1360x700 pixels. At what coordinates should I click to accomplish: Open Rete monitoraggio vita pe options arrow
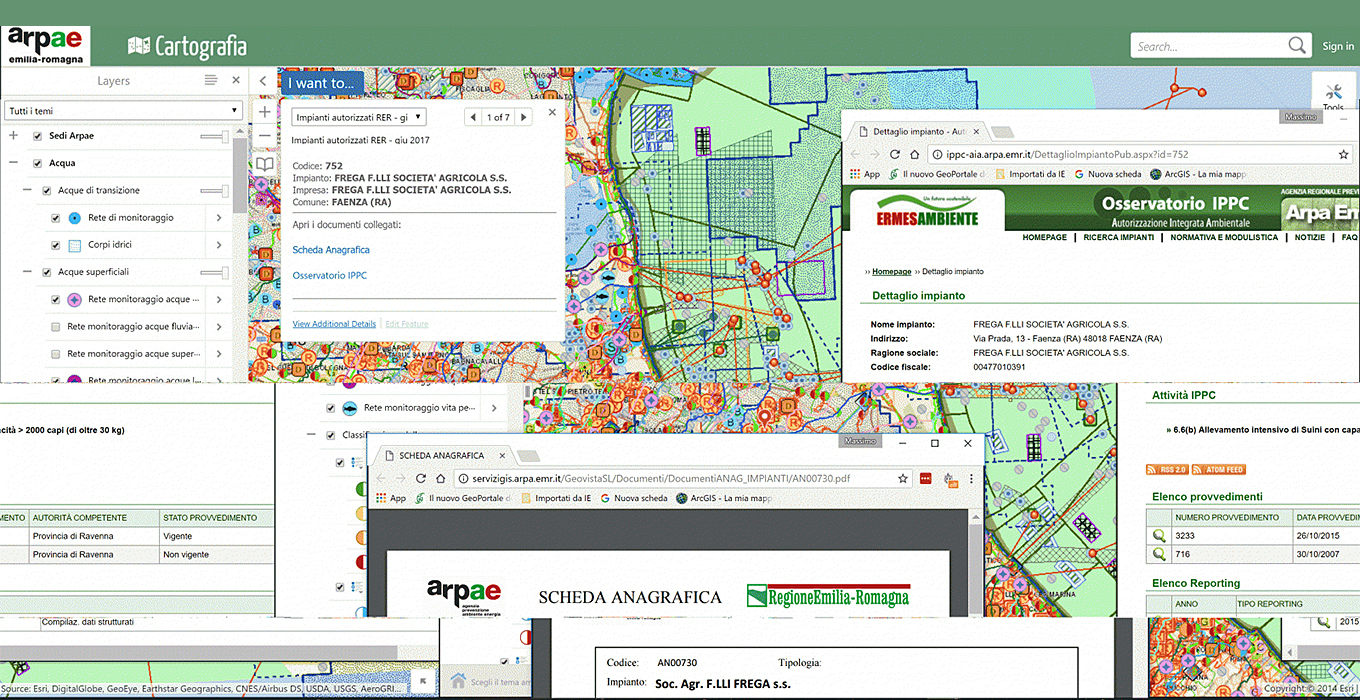494,408
